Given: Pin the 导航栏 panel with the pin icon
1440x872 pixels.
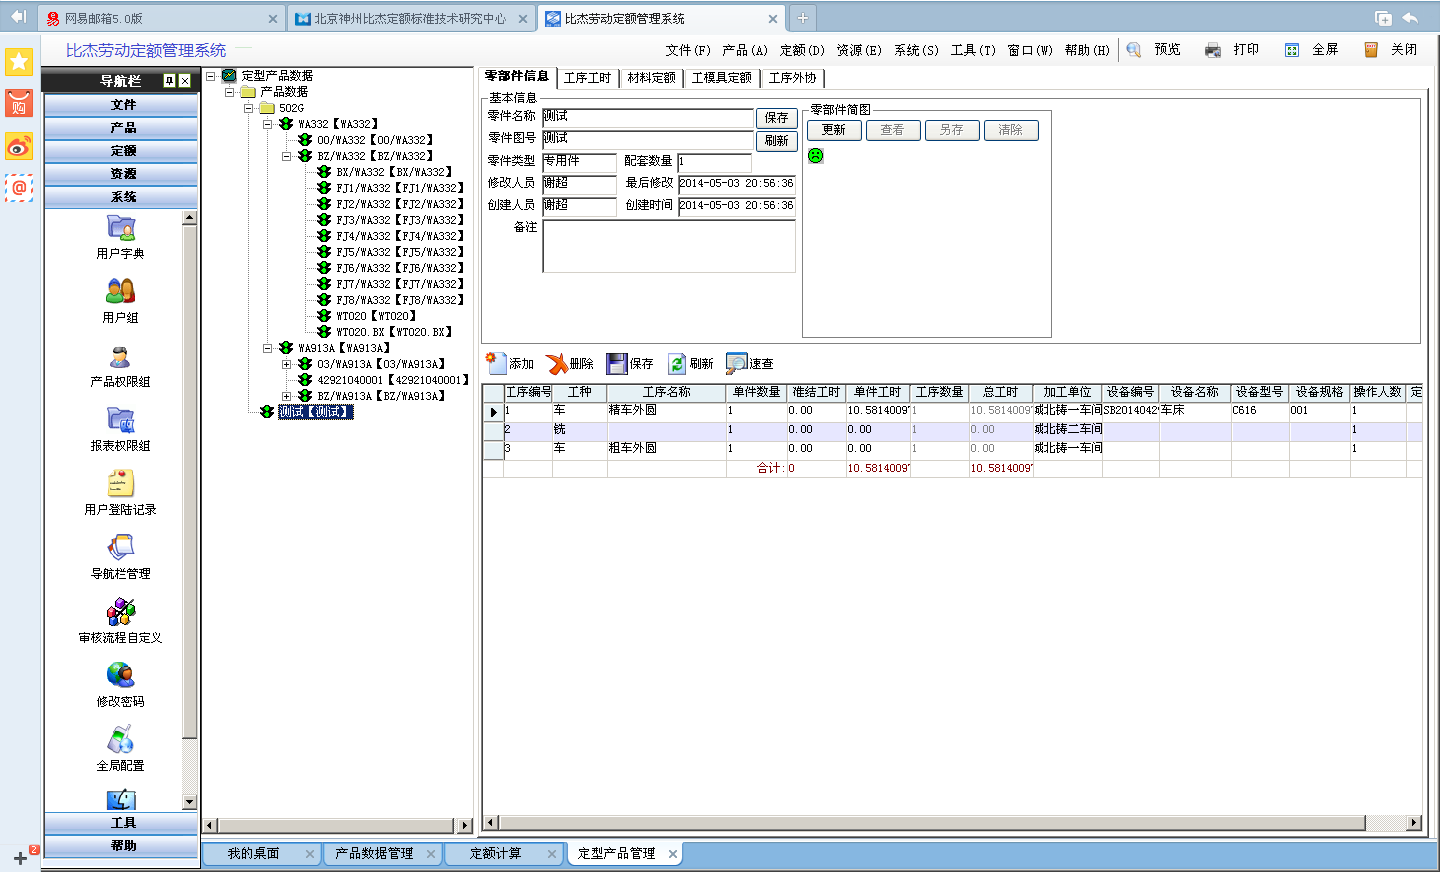Looking at the screenshot, I should pos(169,81).
